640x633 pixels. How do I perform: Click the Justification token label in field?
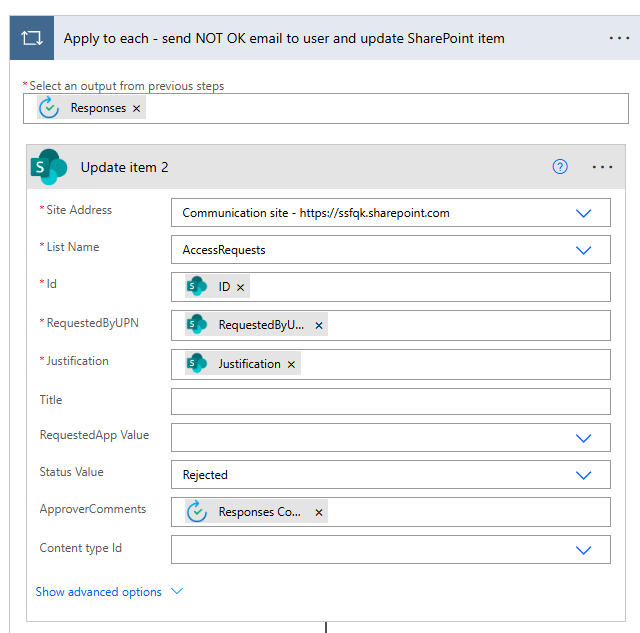249,364
